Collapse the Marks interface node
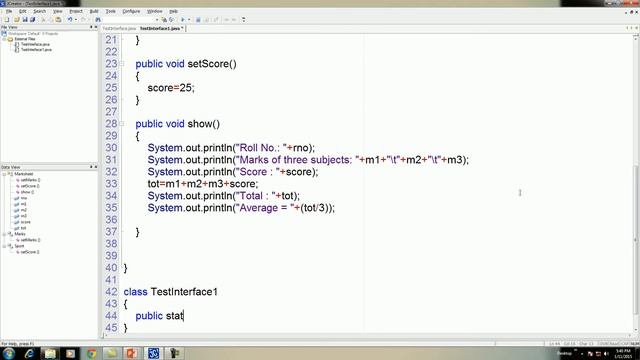This screenshot has width=640, height=360. click(x=5, y=234)
